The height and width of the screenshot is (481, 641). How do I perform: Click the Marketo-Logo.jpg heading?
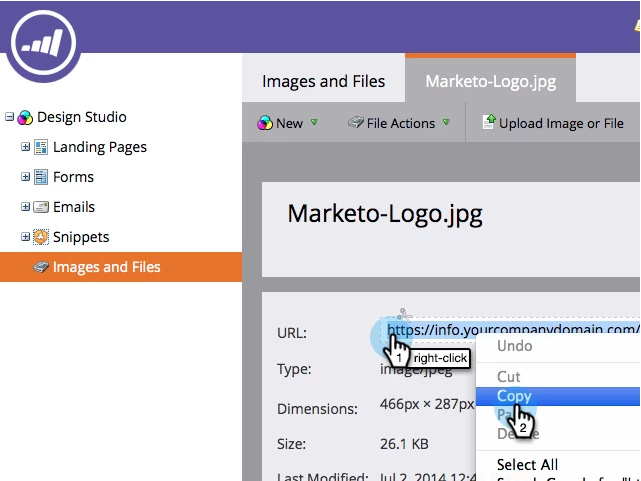385,215
